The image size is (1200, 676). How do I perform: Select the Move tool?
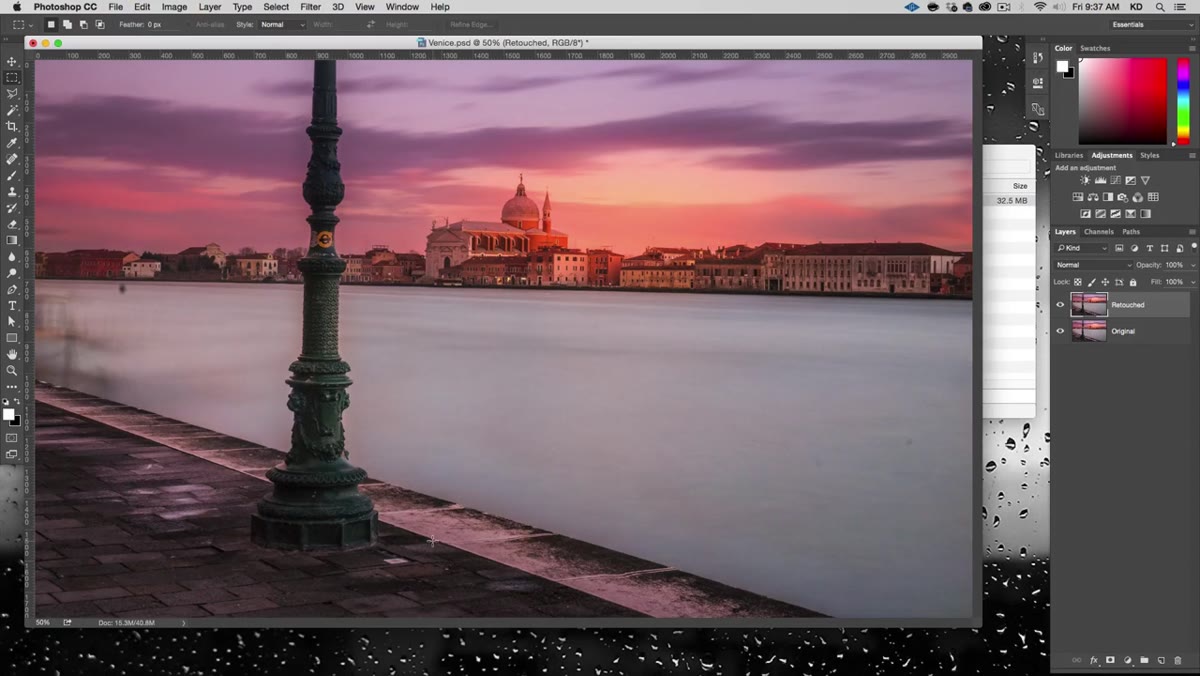[12, 62]
